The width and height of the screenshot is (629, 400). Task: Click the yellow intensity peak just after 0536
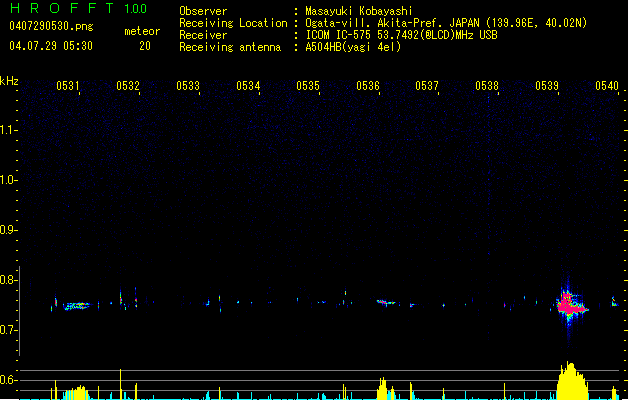point(382,388)
